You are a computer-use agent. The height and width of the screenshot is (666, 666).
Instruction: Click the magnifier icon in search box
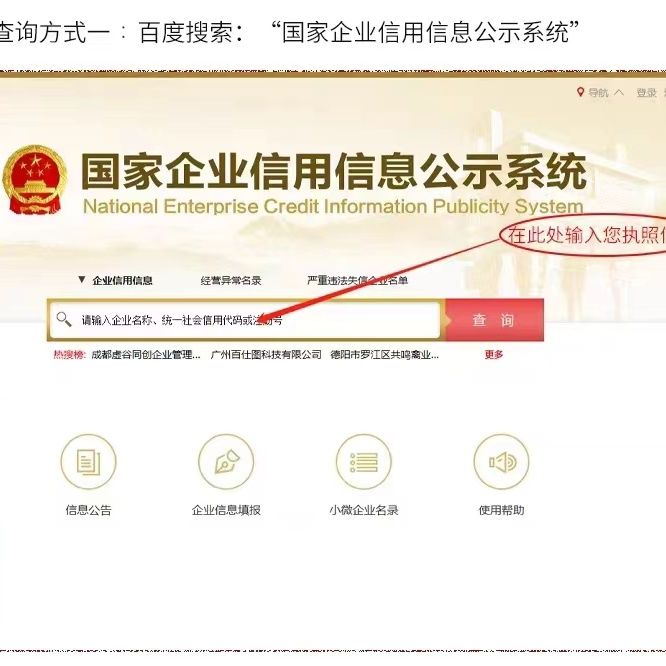pyautogui.click(x=64, y=319)
